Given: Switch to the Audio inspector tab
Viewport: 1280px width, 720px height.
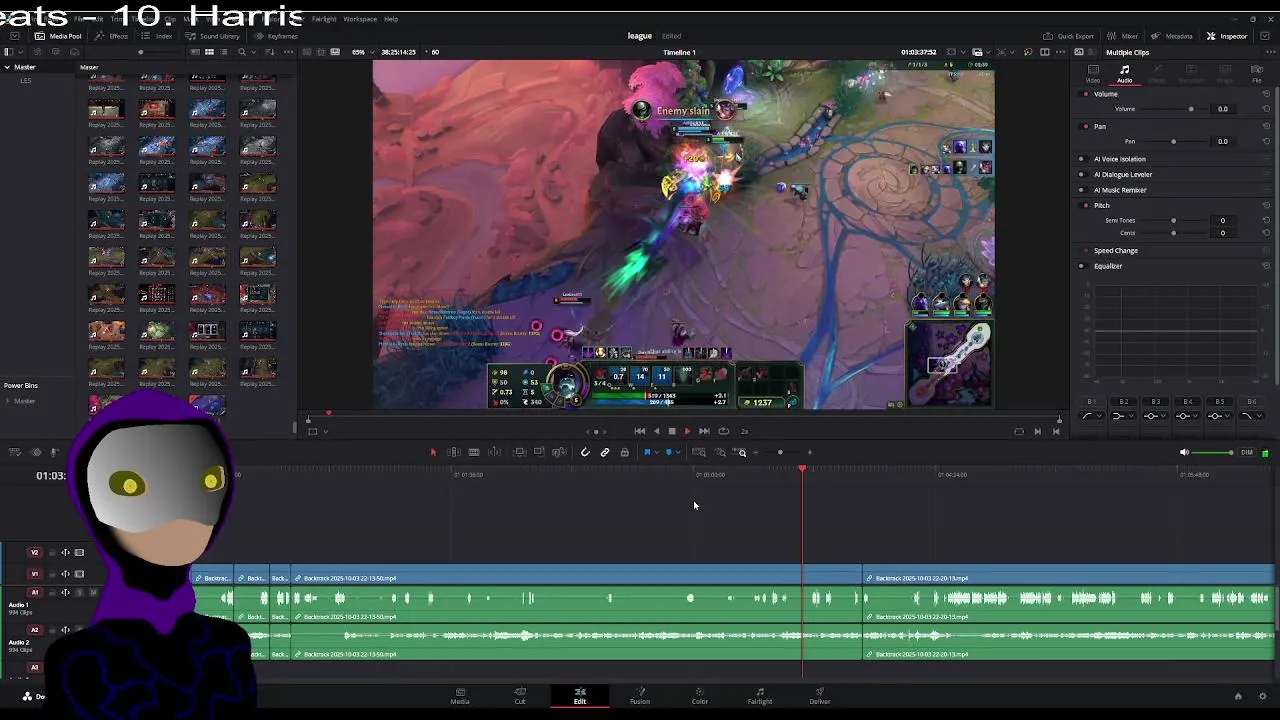Looking at the screenshot, I should tap(1125, 73).
